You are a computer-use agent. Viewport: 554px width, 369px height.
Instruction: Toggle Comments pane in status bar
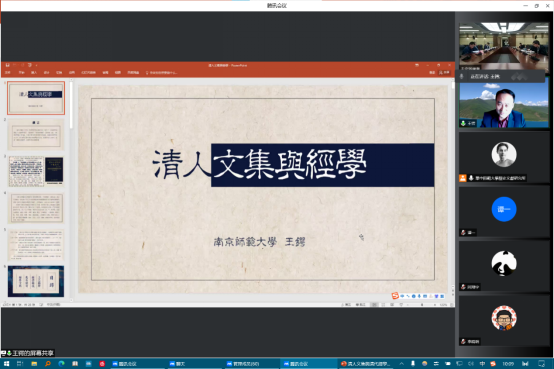[361, 305]
